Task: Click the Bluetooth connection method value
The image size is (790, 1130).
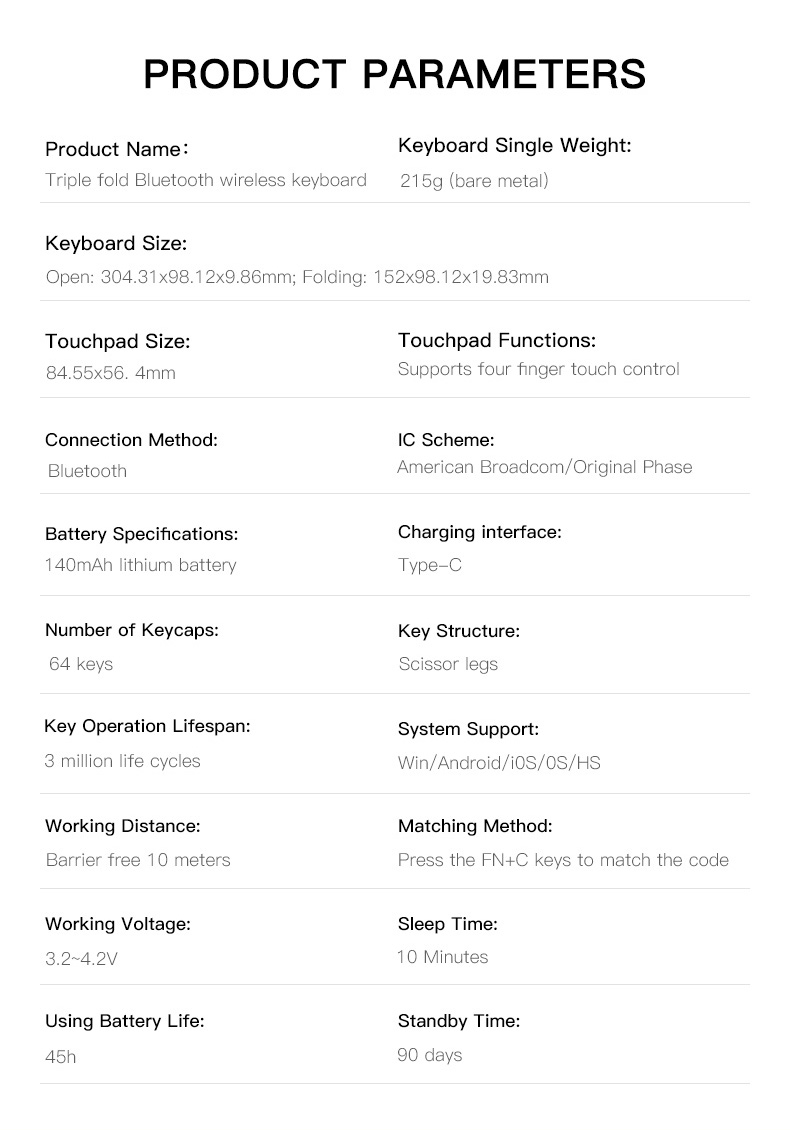Action: click(x=87, y=471)
